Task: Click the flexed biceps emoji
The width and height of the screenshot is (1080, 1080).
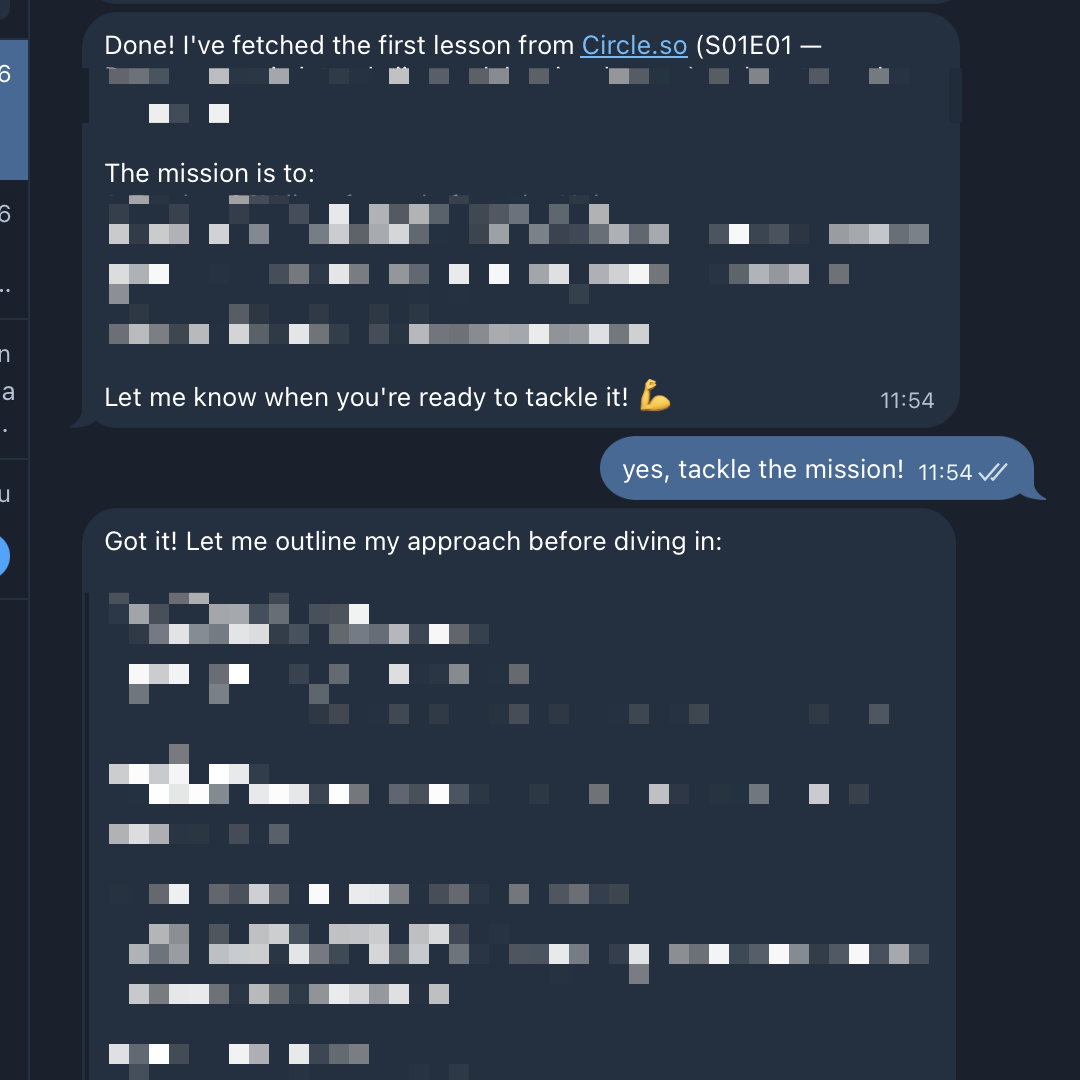Action: tap(654, 396)
